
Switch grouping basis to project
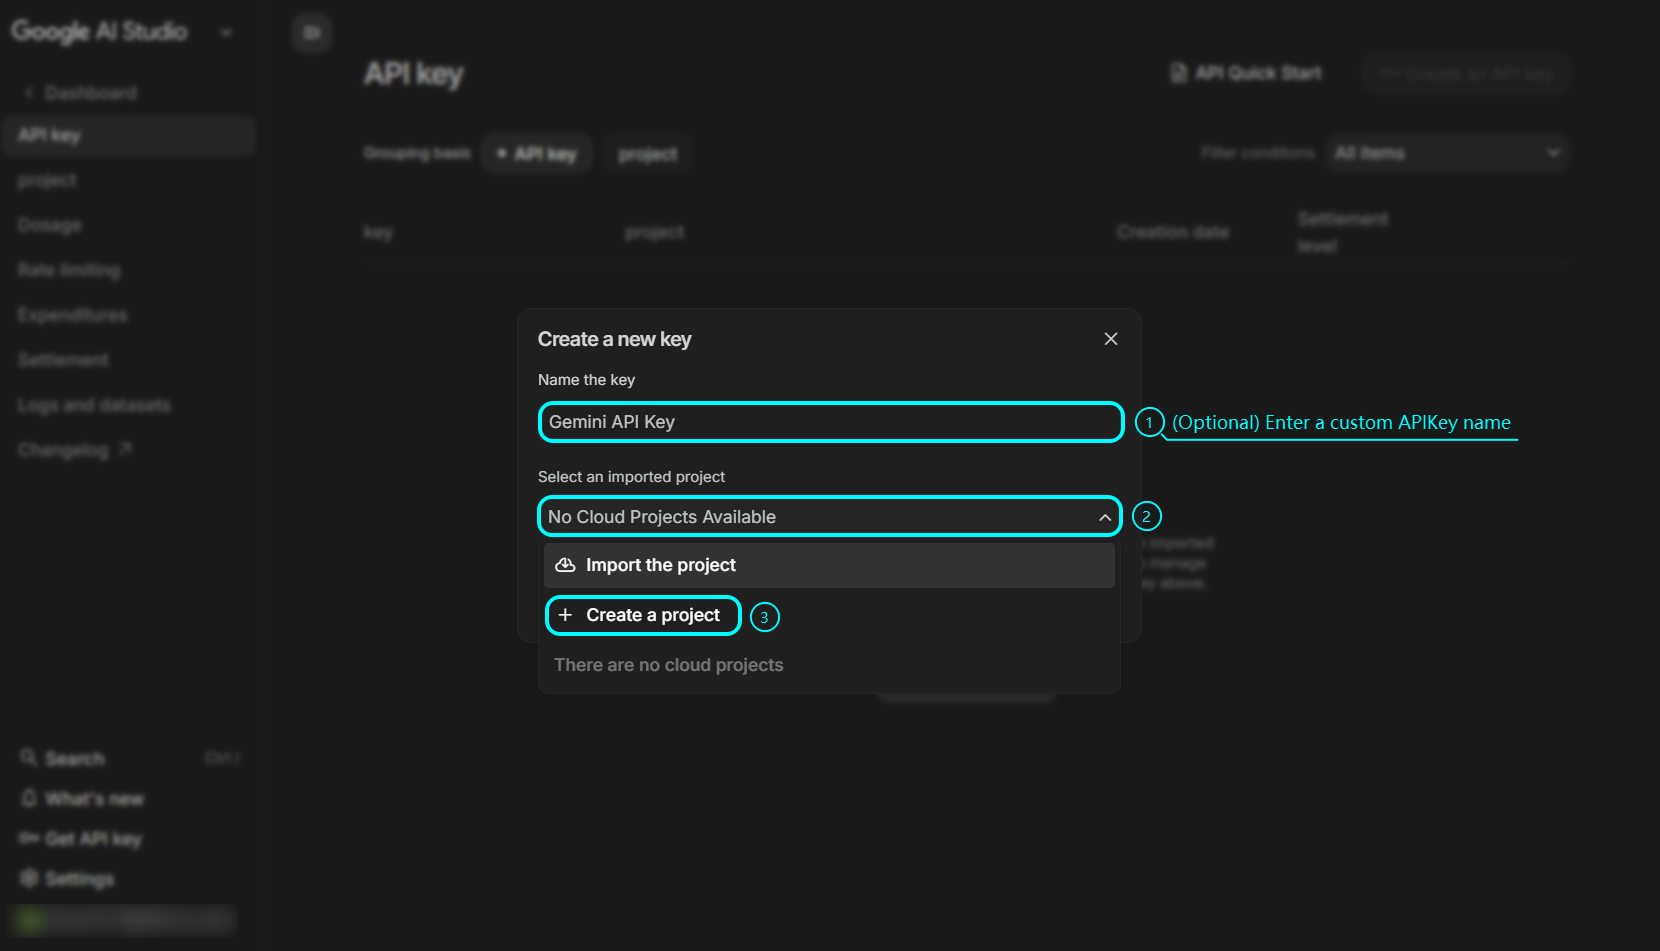647,152
